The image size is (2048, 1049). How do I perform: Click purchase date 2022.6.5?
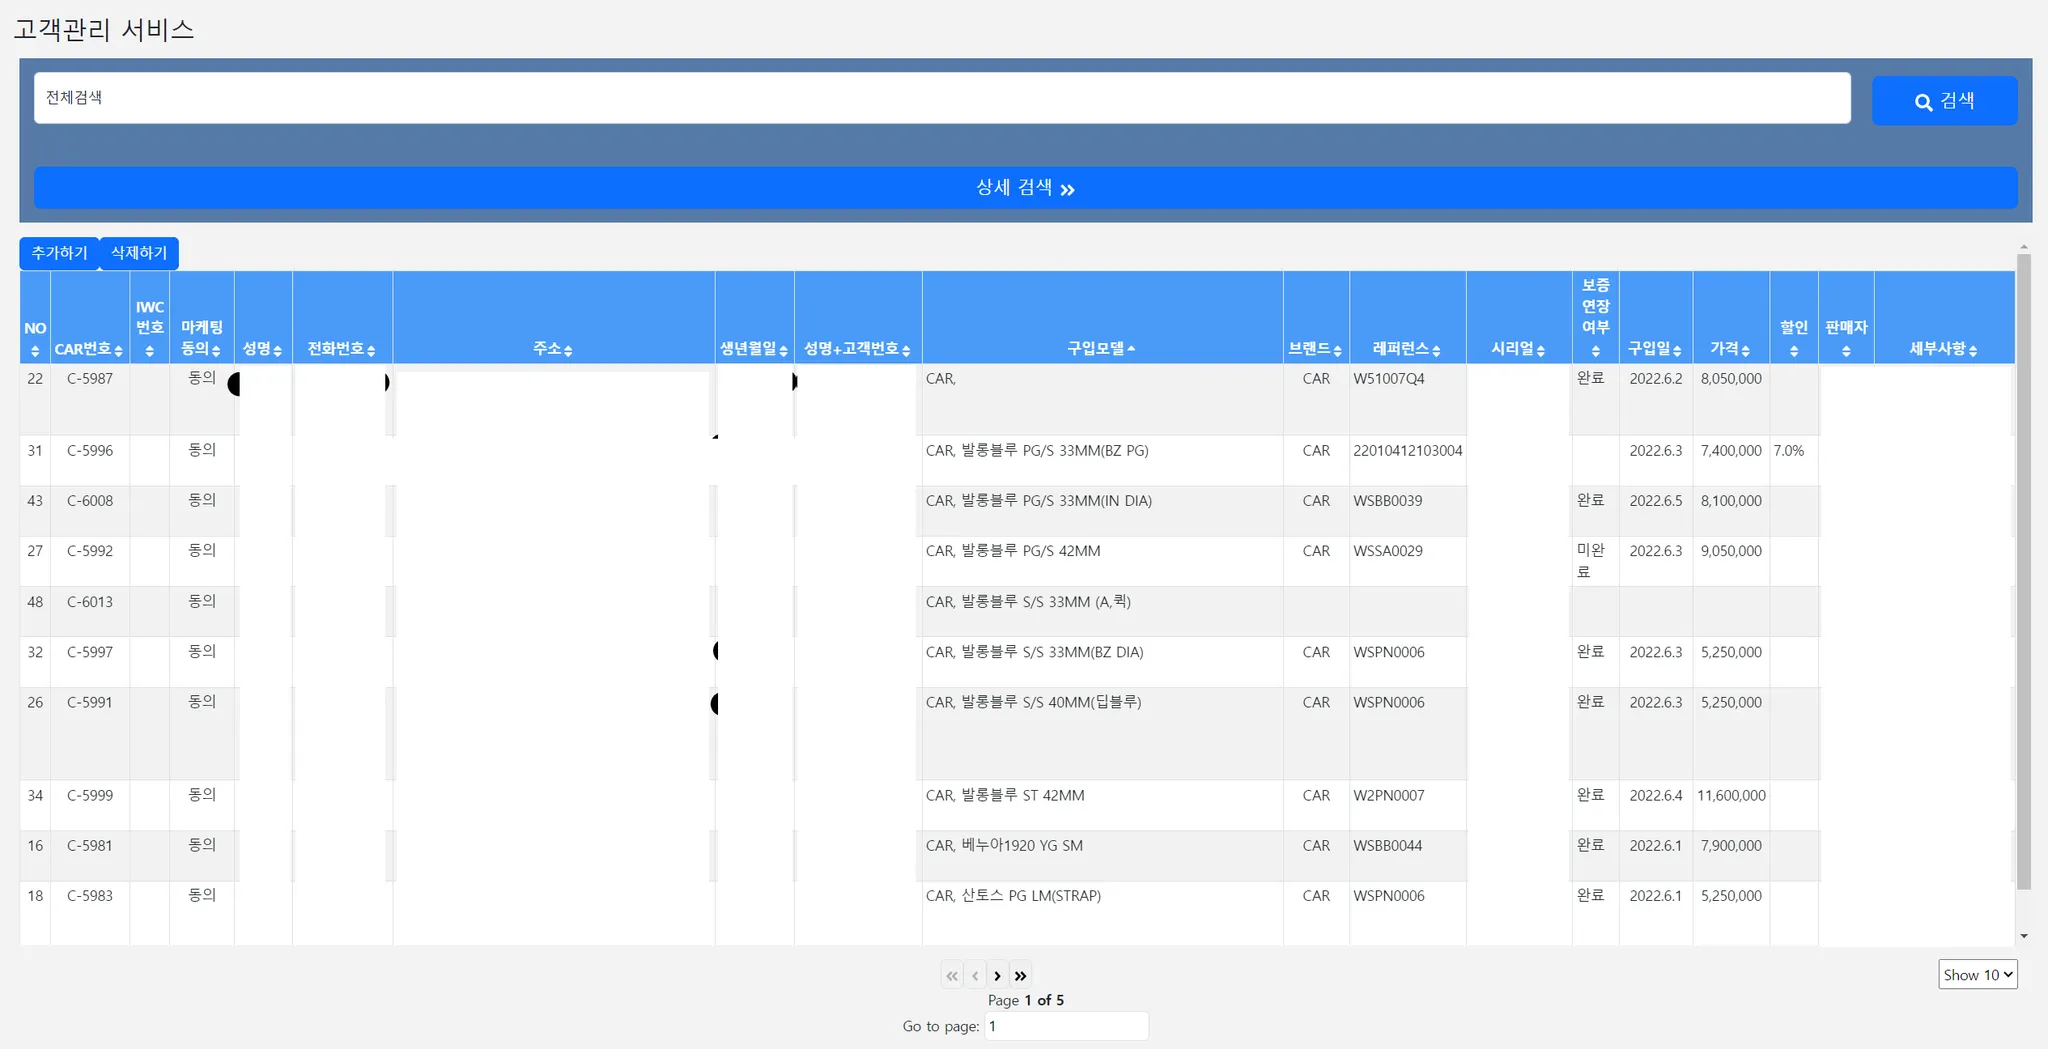[x=1656, y=501]
